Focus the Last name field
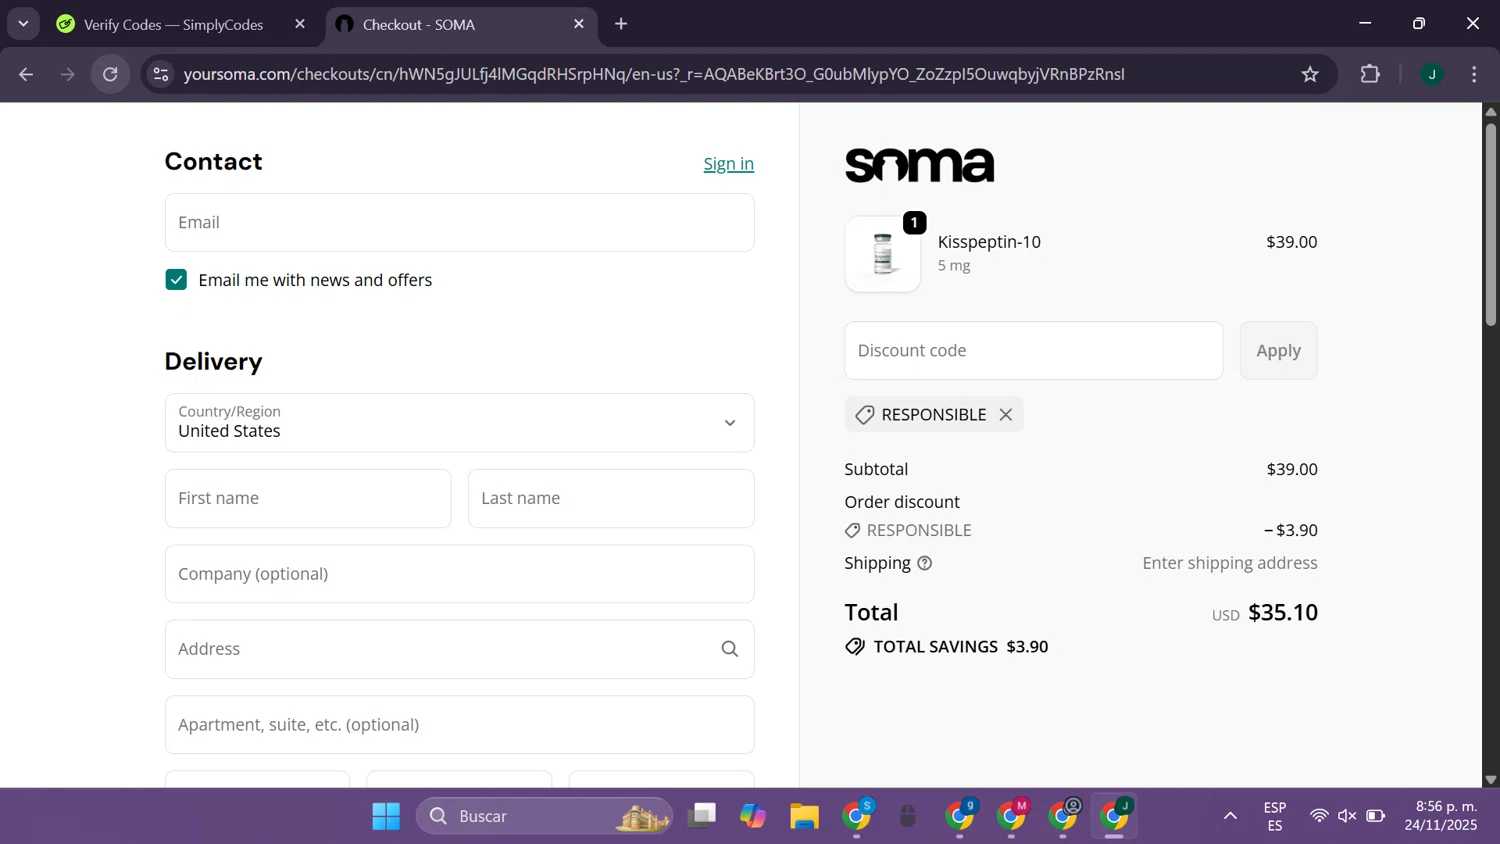The image size is (1500, 844). (611, 498)
